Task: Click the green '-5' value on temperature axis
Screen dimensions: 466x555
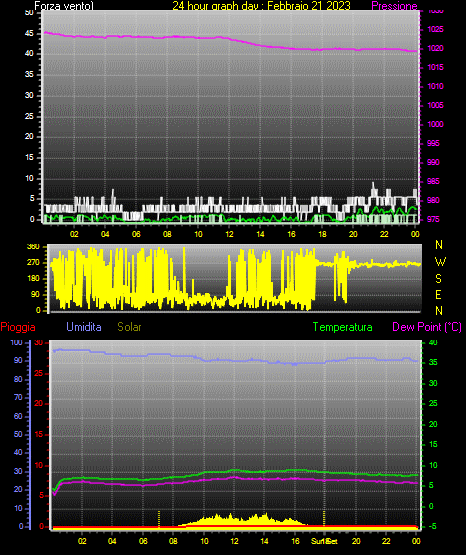Action: pos(432,526)
